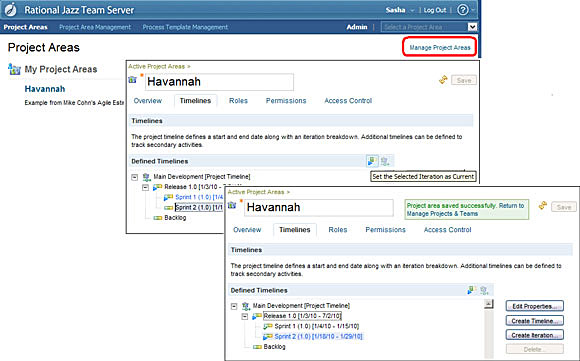This screenshot has width=580, height=361.
Task: Select Sprint 2 (1.0) in middle panel tree
Action: coord(199,208)
